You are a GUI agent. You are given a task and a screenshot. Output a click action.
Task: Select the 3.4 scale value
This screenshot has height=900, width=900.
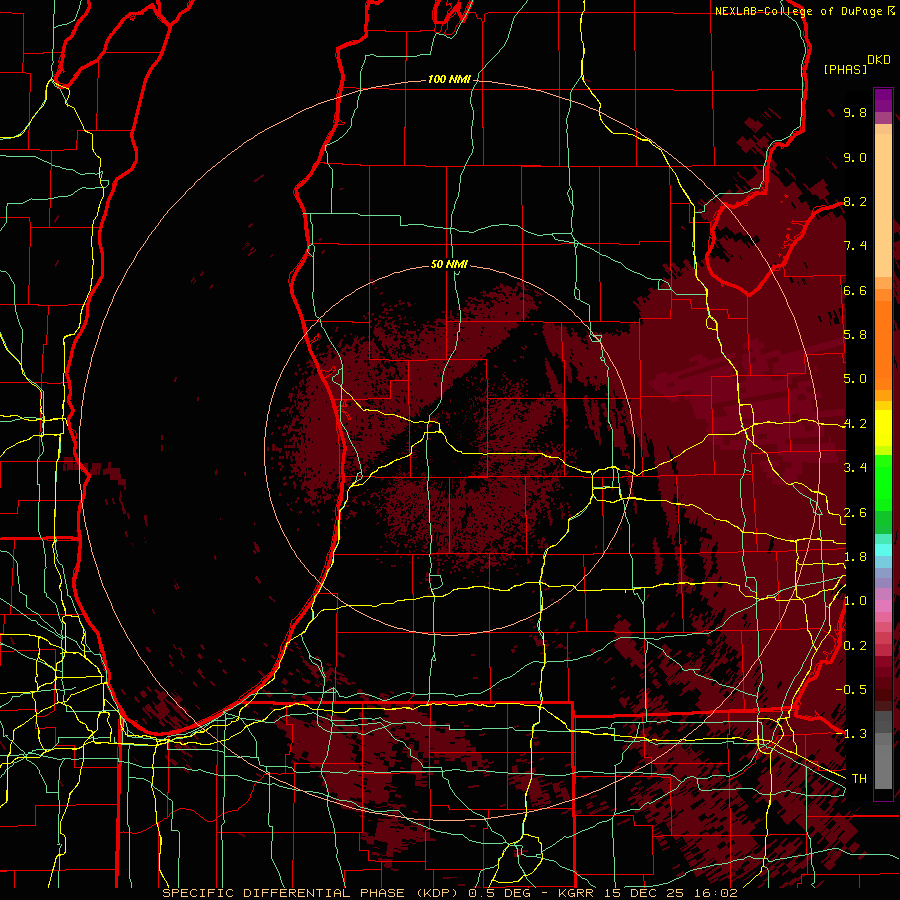pos(855,468)
